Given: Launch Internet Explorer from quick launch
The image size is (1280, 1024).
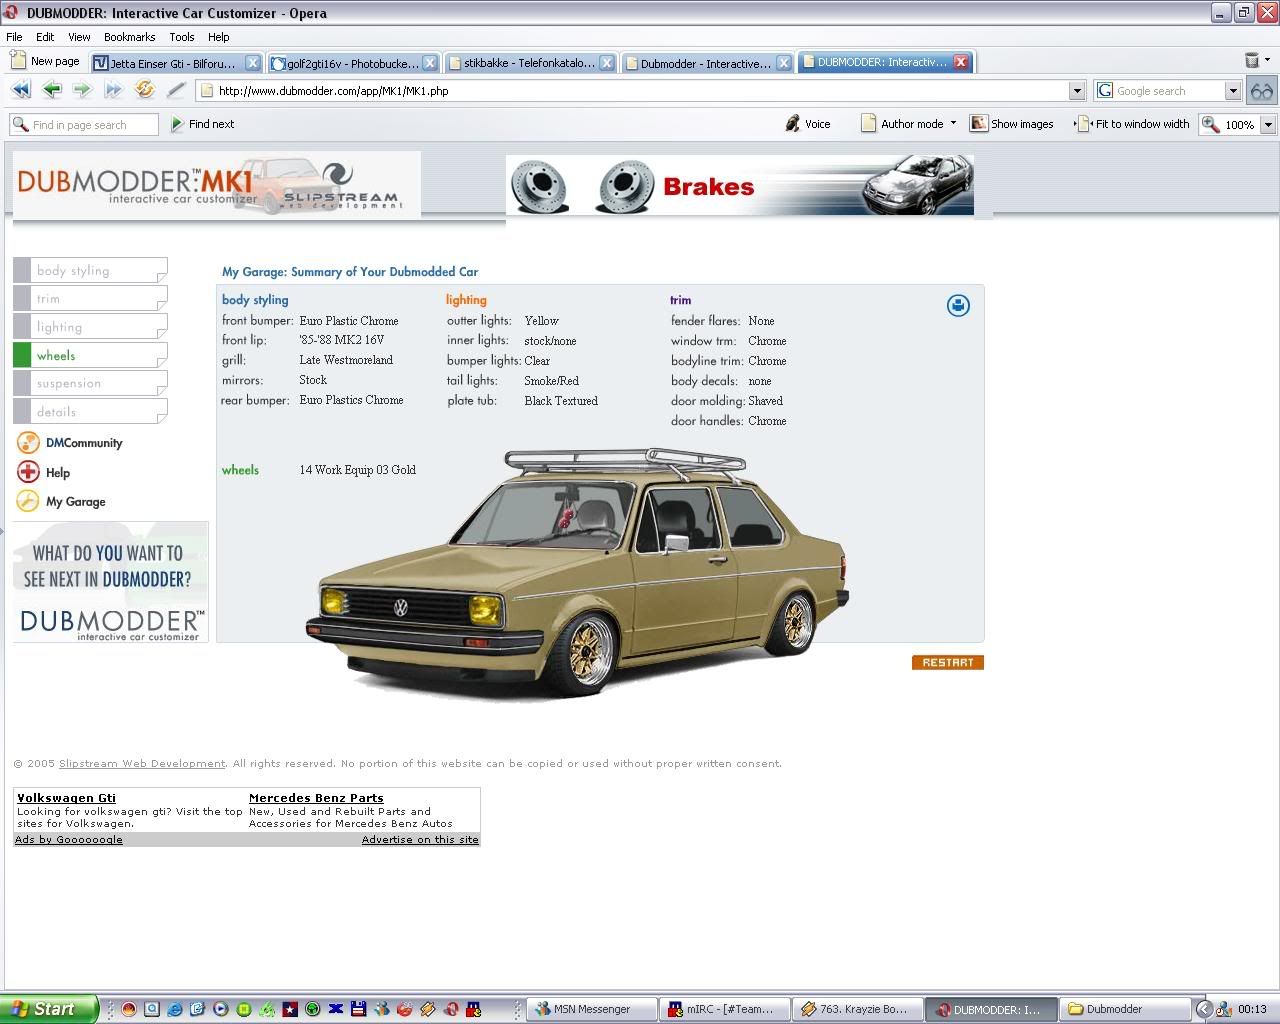Looking at the screenshot, I should pos(174,1009).
